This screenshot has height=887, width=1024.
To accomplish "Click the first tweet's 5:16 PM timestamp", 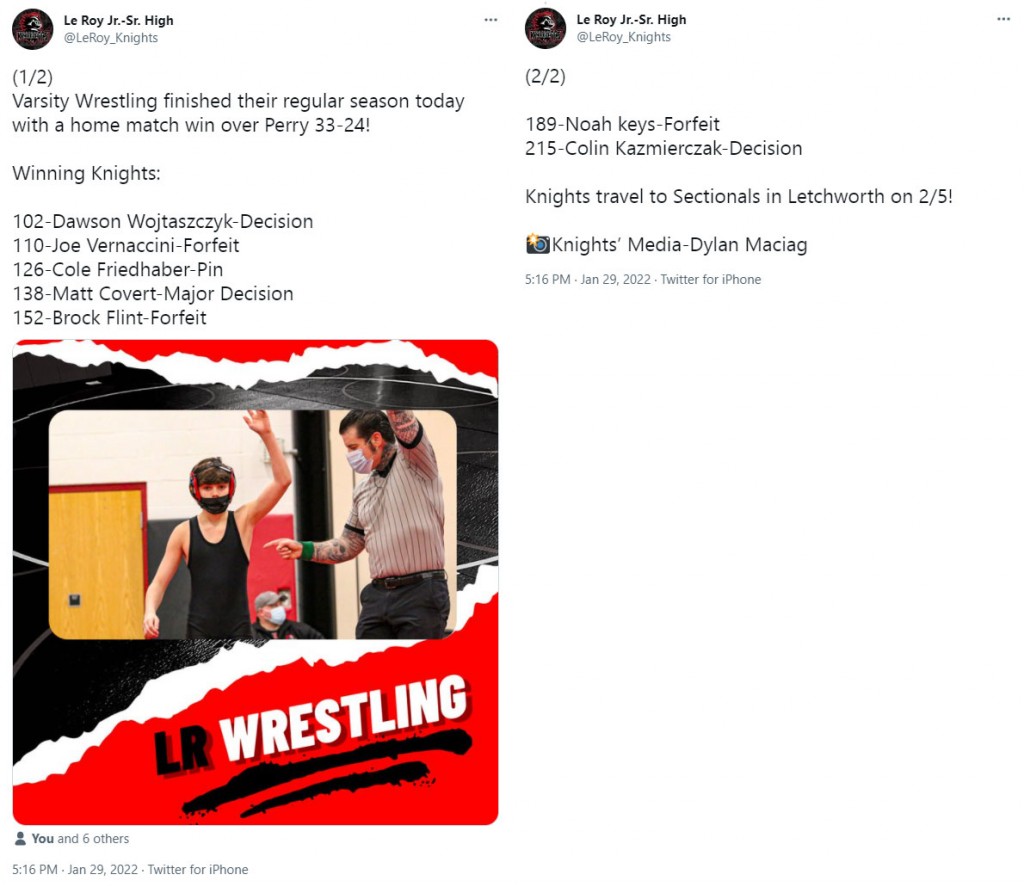I will point(35,869).
